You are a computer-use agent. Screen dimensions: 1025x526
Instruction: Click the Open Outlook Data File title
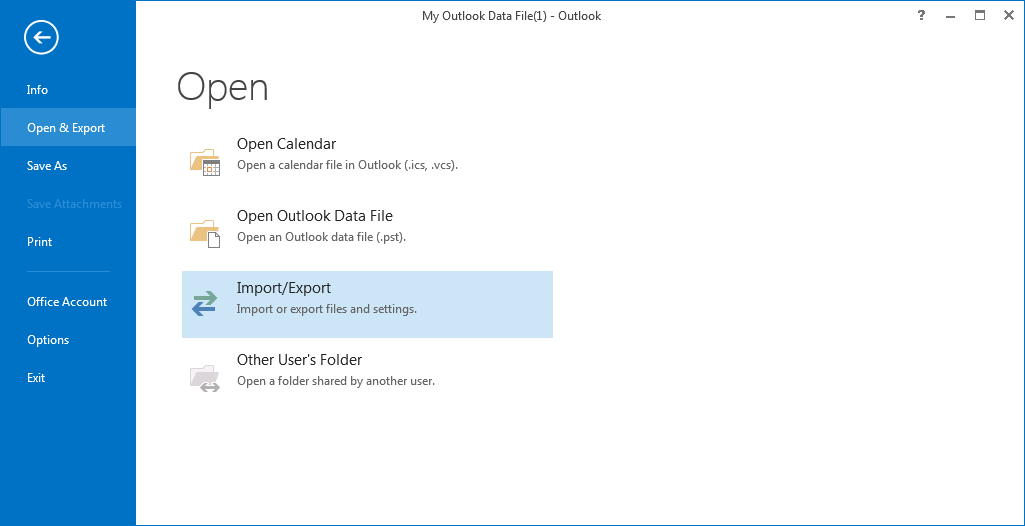314,216
